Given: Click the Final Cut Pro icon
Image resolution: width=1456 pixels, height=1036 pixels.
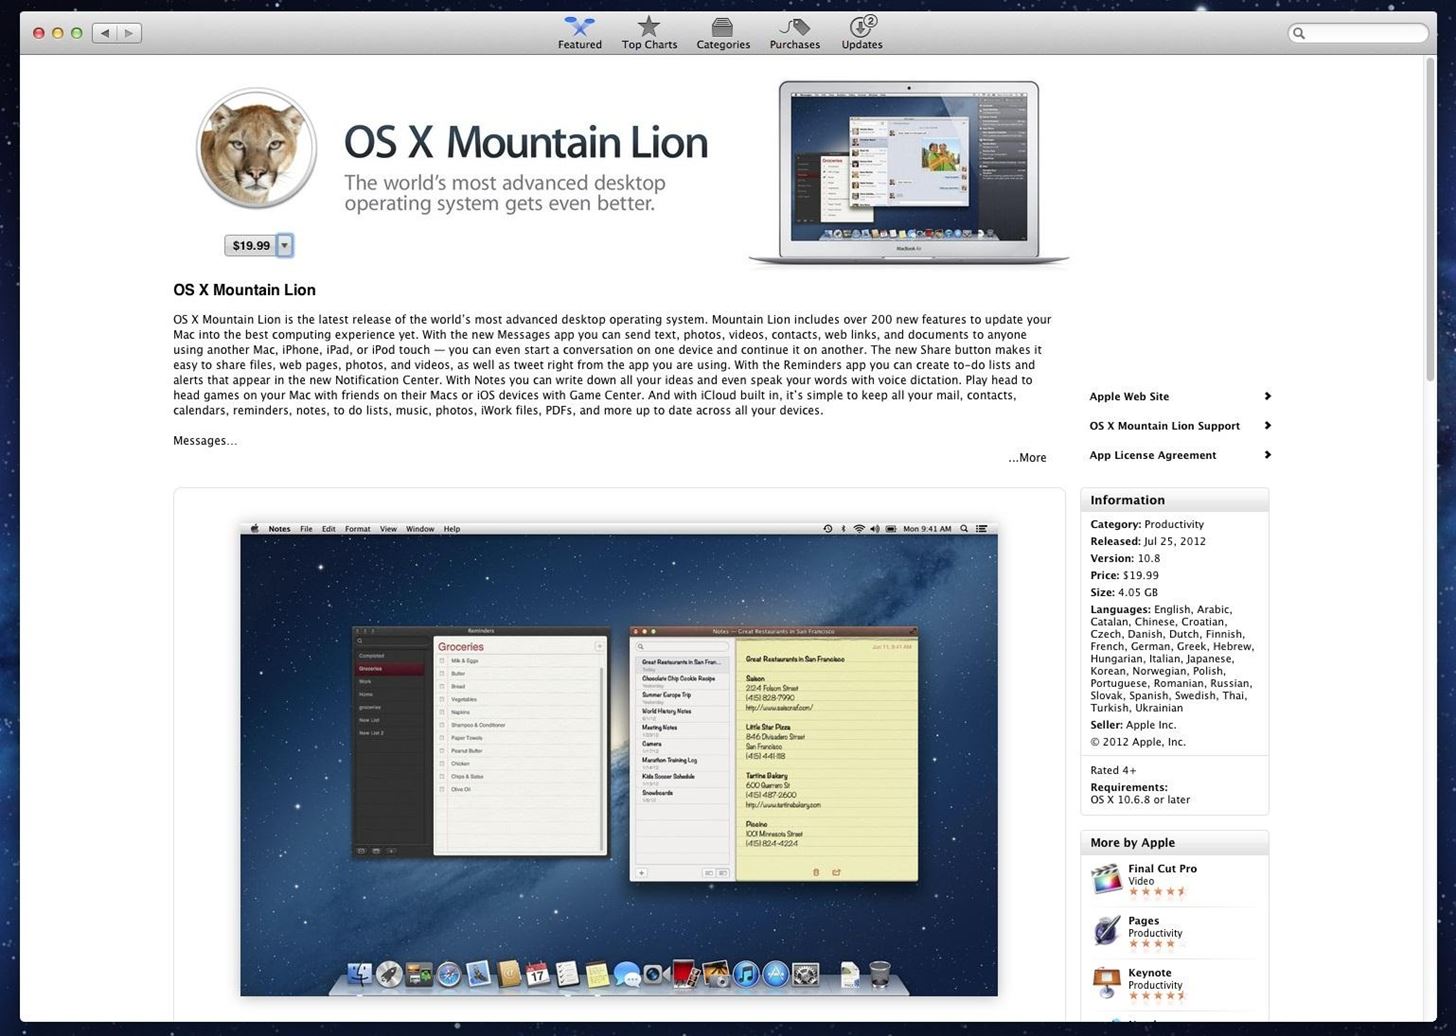Looking at the screenshot, I should pos(1106,879).
